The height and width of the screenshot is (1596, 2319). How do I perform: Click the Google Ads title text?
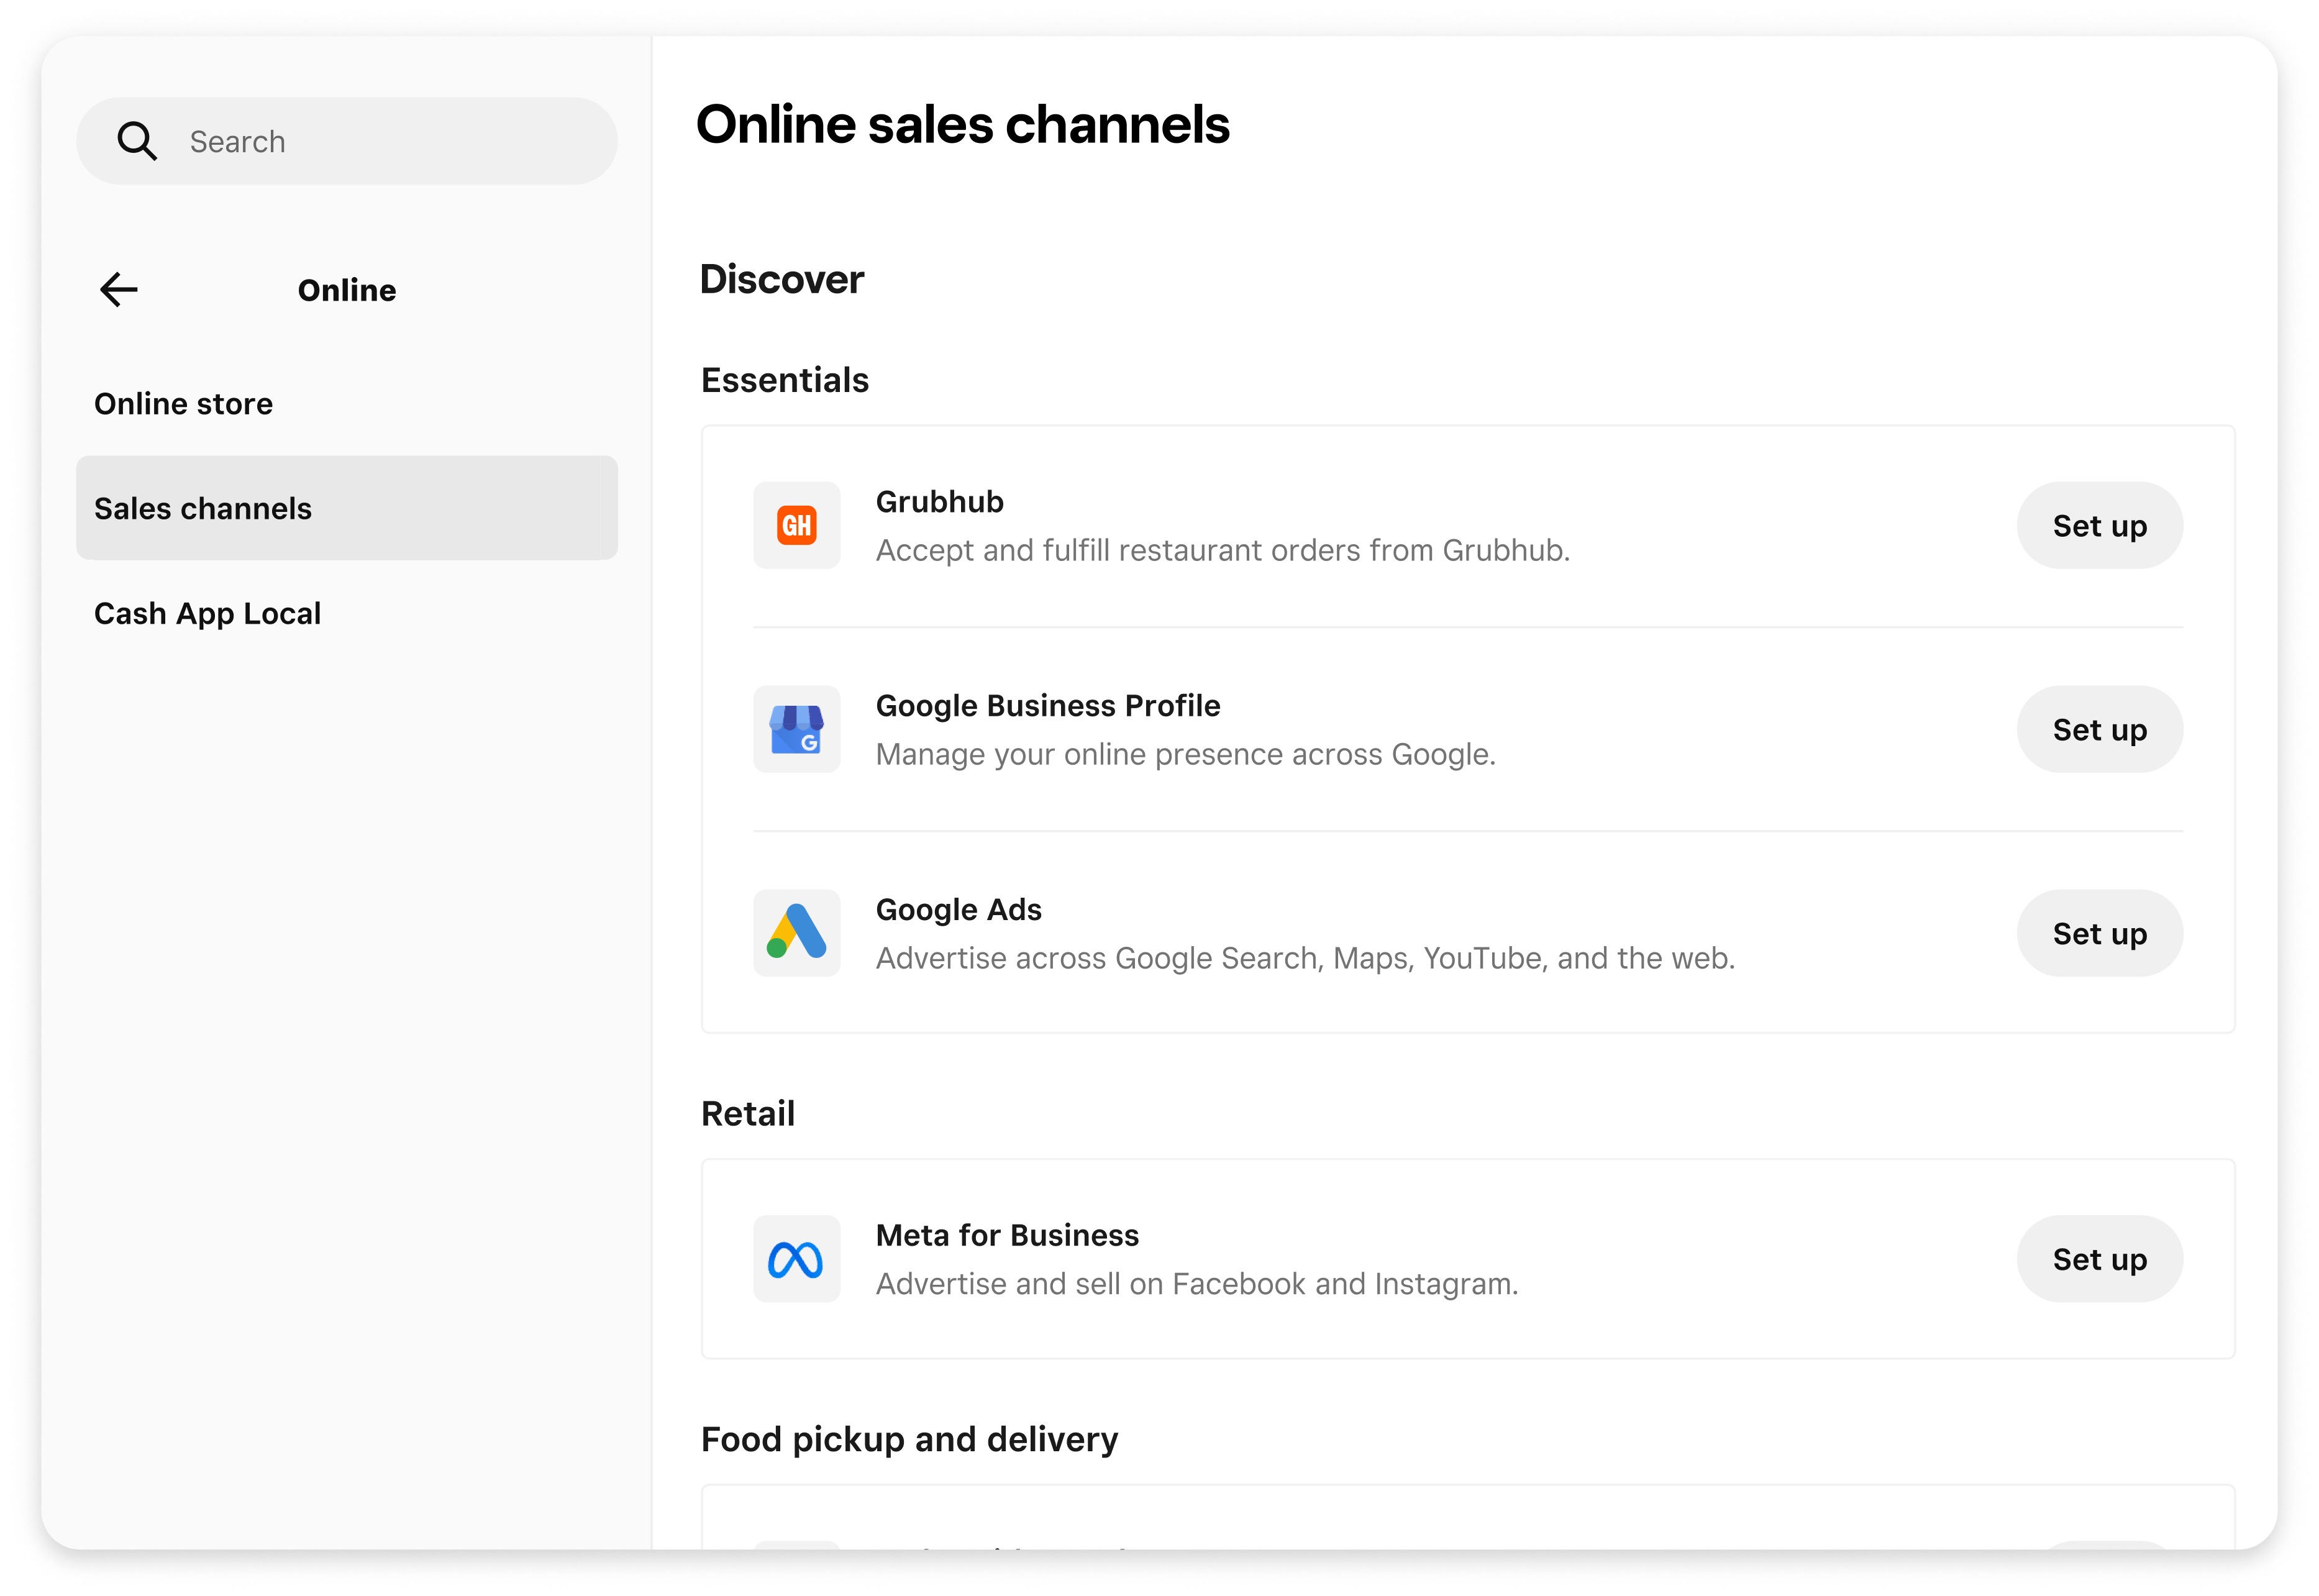point(958,909)
